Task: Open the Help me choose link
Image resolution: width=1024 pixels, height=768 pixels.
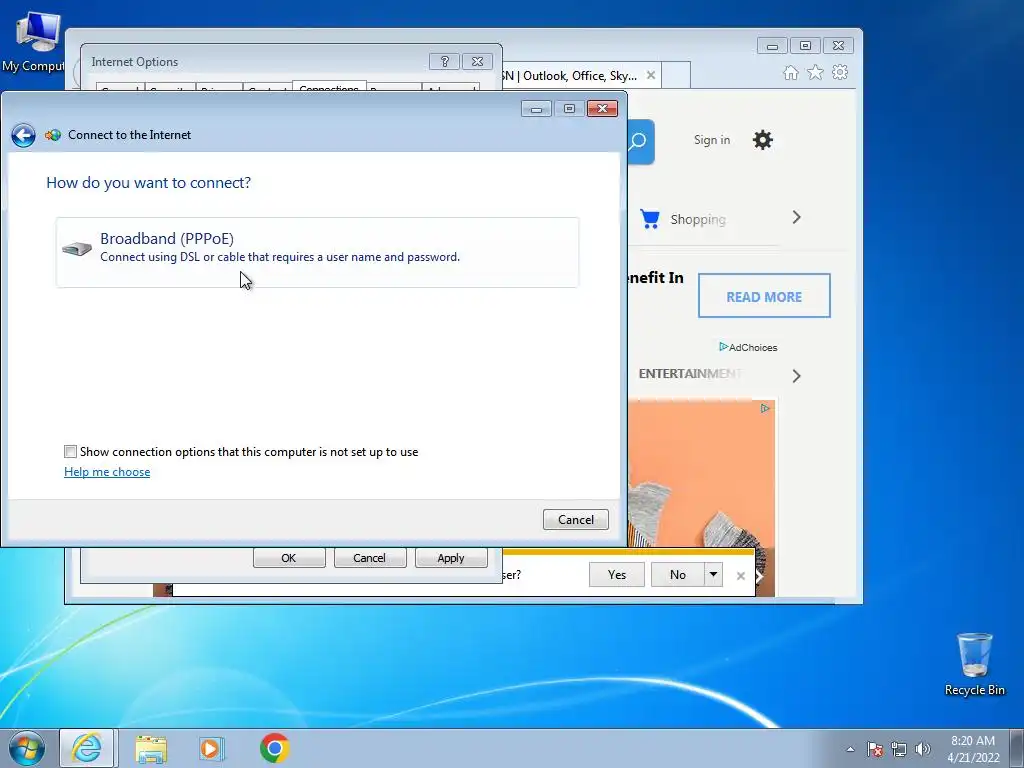Action: point(107,472)
